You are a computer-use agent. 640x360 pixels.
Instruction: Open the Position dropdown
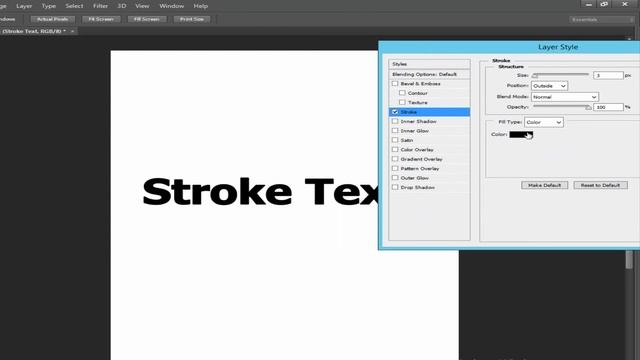click(x=549, y=86)
